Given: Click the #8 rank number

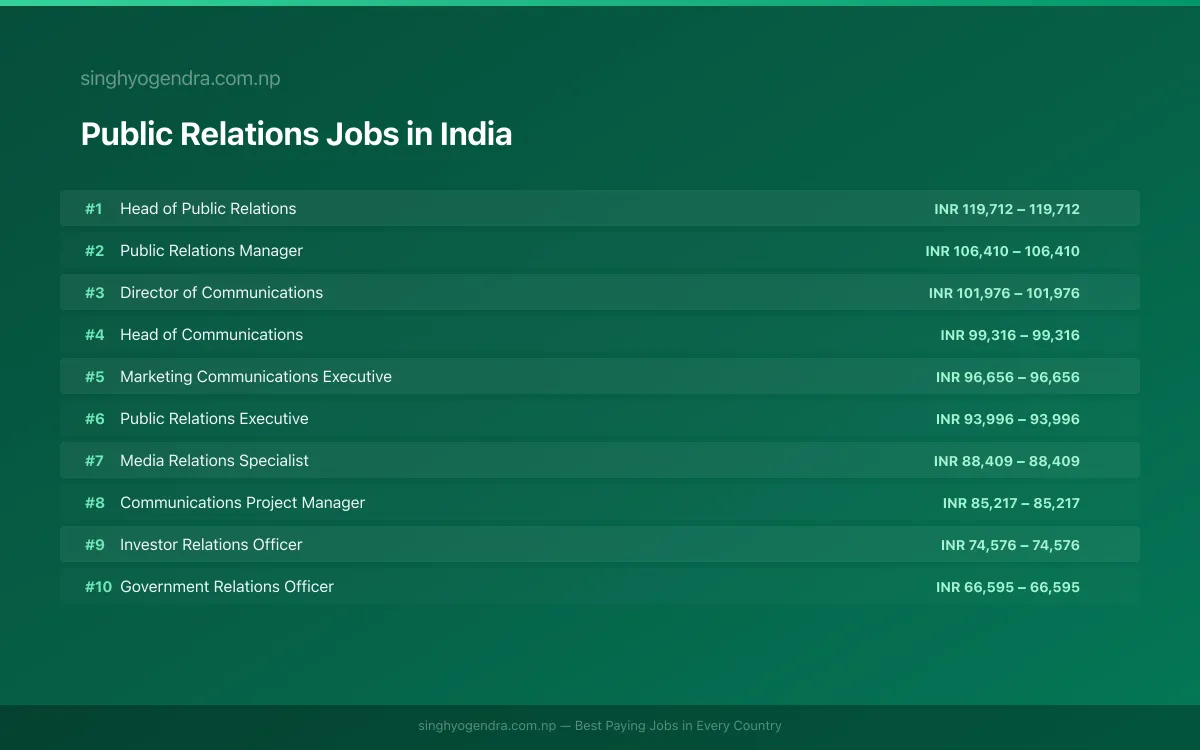Looking at the screenshot, I should 94,503.
